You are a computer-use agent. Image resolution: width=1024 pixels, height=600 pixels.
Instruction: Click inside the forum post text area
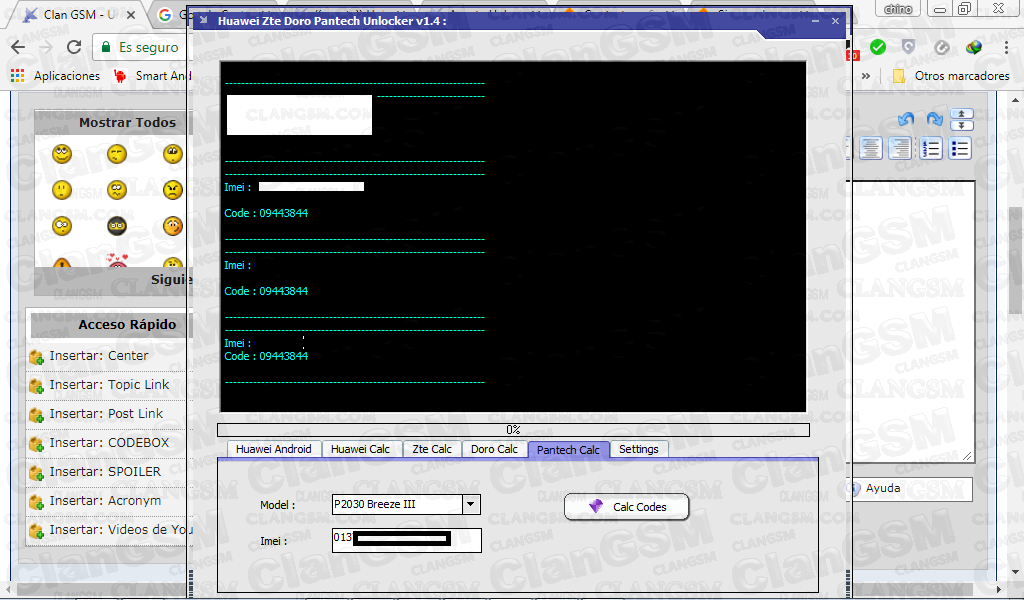[x=912, y=320]
